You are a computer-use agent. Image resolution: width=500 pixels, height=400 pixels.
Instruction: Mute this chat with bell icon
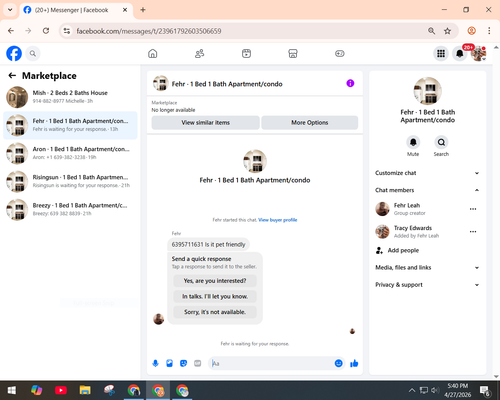point(413,142)
